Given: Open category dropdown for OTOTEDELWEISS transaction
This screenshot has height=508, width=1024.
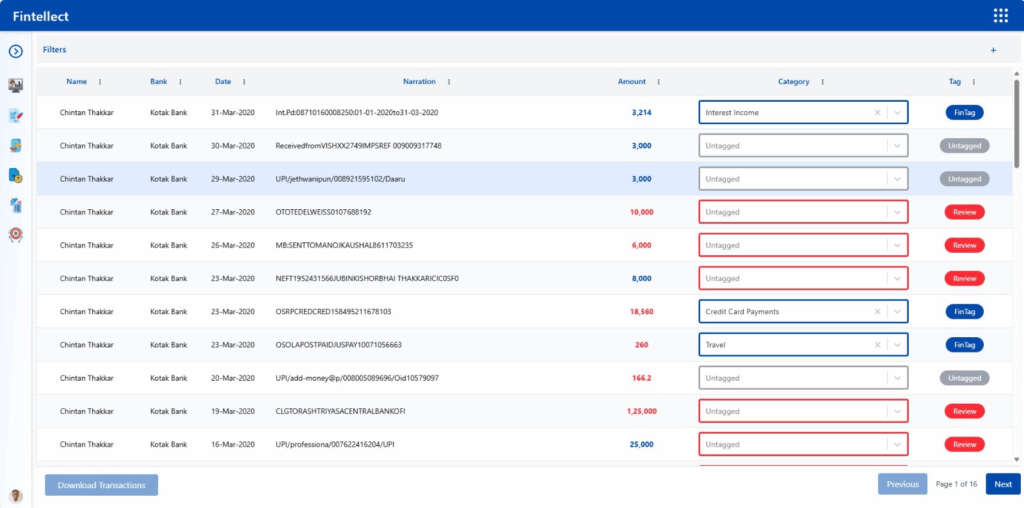Looking at the screenshot, I should [897, 212].
